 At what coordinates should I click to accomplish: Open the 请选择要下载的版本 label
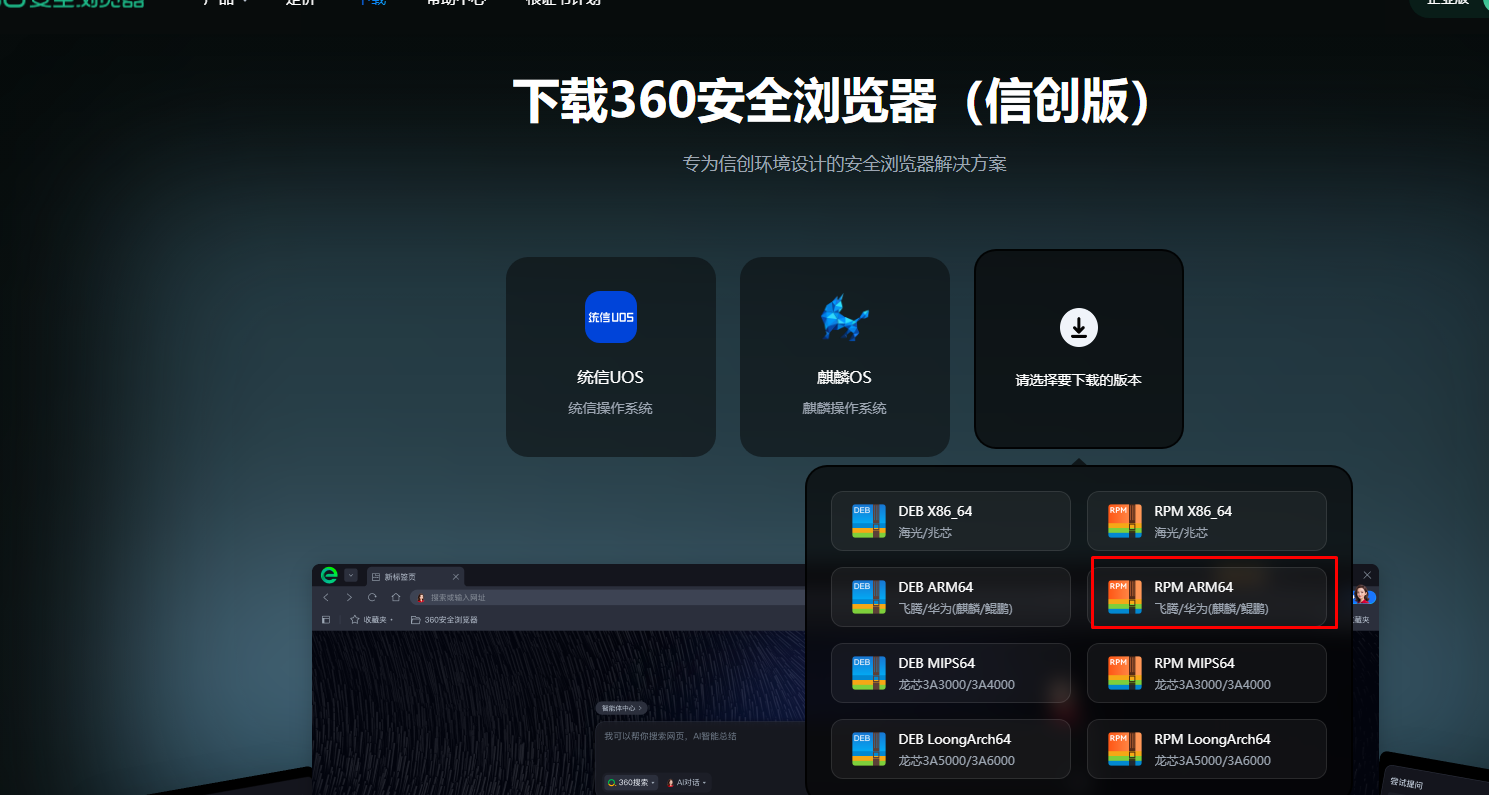click(1079, 380)
